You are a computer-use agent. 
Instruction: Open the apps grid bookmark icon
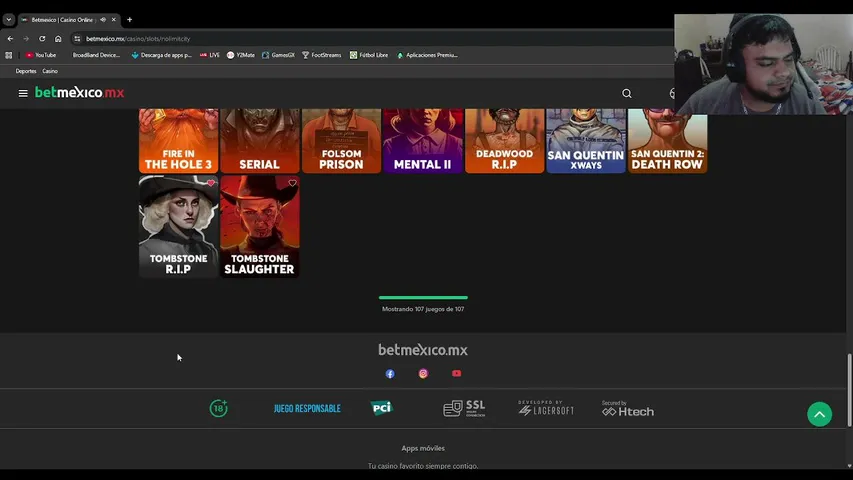tap(9, 55)
